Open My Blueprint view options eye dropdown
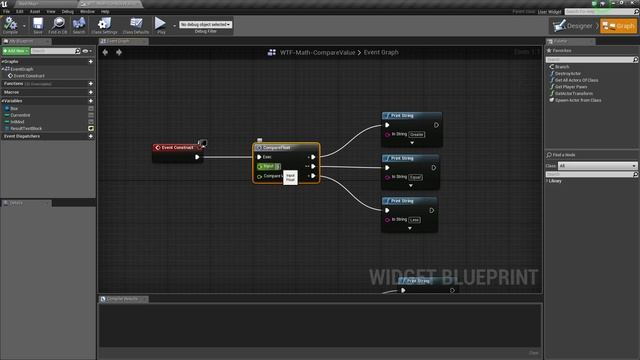Image resolution: width=640 pixels, height=360 pixels. pos(87,51)
